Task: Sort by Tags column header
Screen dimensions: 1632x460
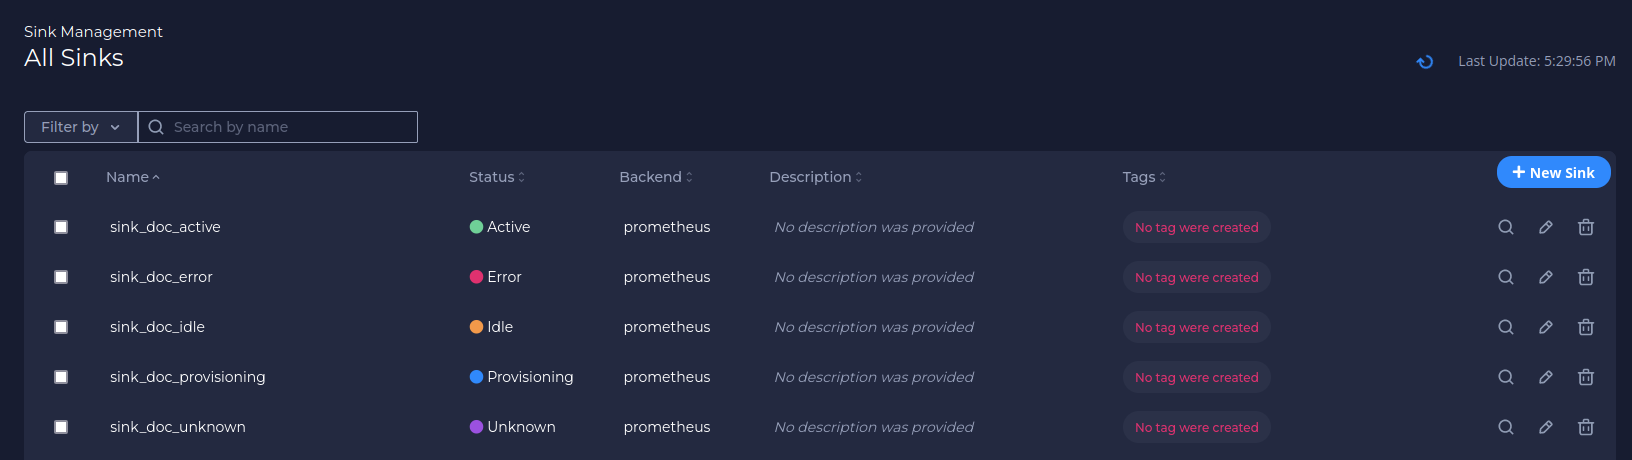Action: pos(1144,177)
